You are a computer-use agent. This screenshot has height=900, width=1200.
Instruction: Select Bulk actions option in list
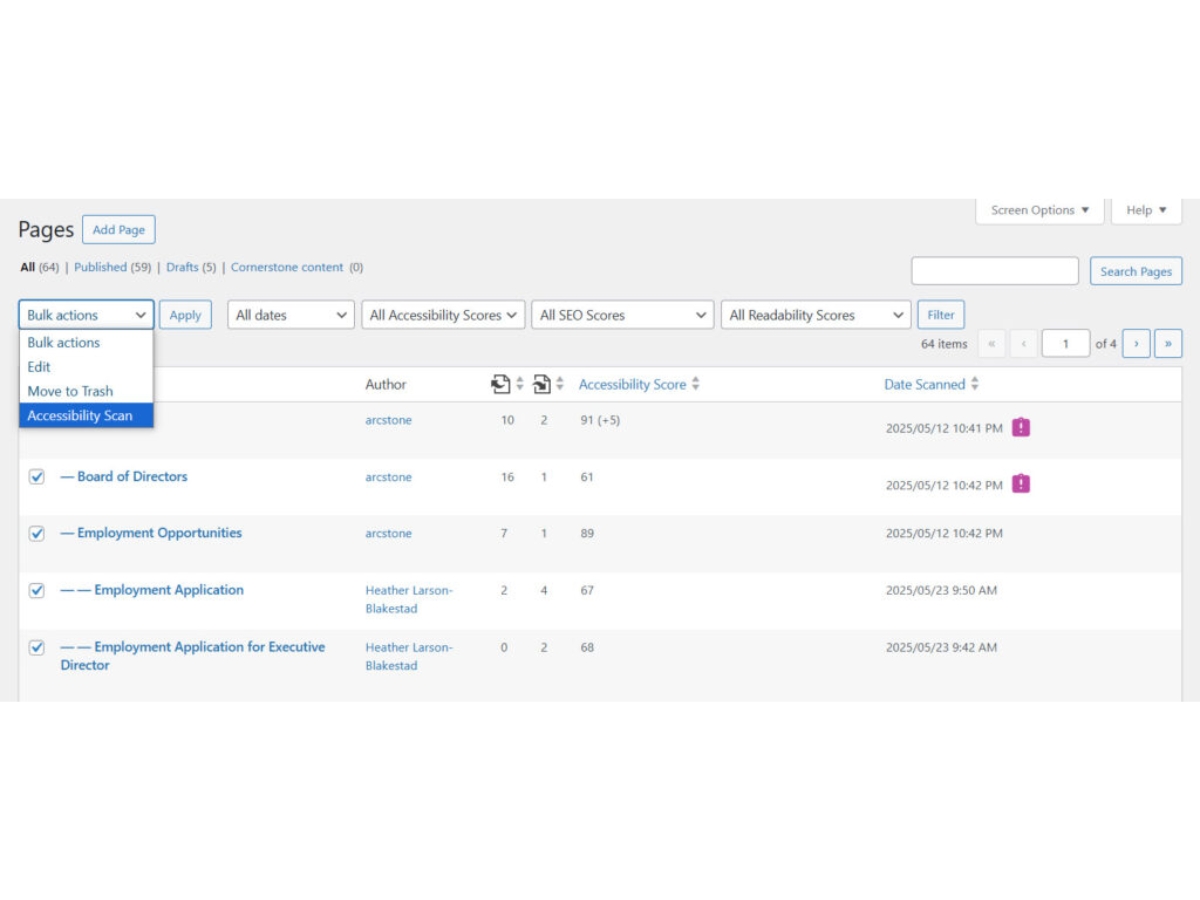click(x=86, y=342)
